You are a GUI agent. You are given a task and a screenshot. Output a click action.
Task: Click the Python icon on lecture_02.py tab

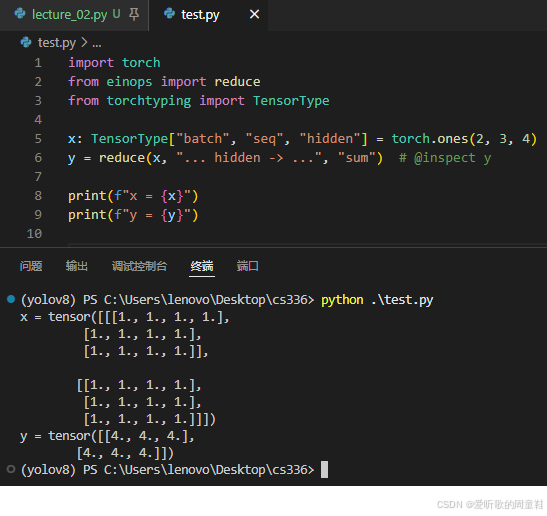point(20,14)
